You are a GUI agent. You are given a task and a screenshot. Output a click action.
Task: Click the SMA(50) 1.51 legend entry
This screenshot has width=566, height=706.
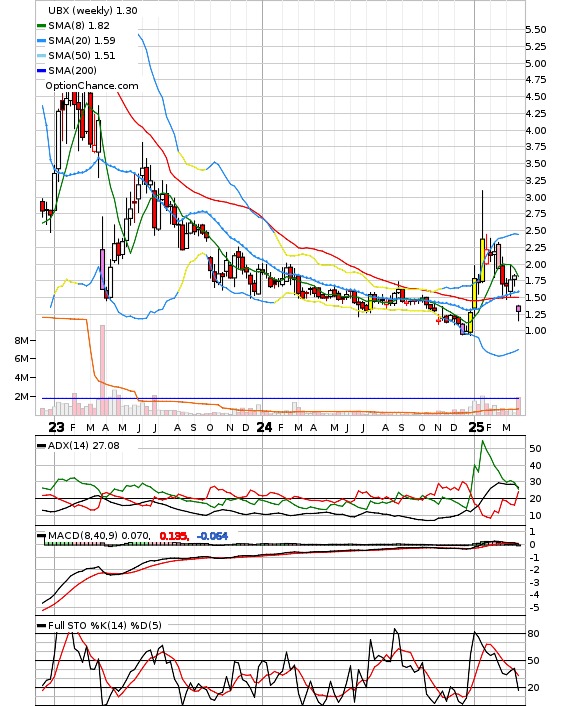76,55
